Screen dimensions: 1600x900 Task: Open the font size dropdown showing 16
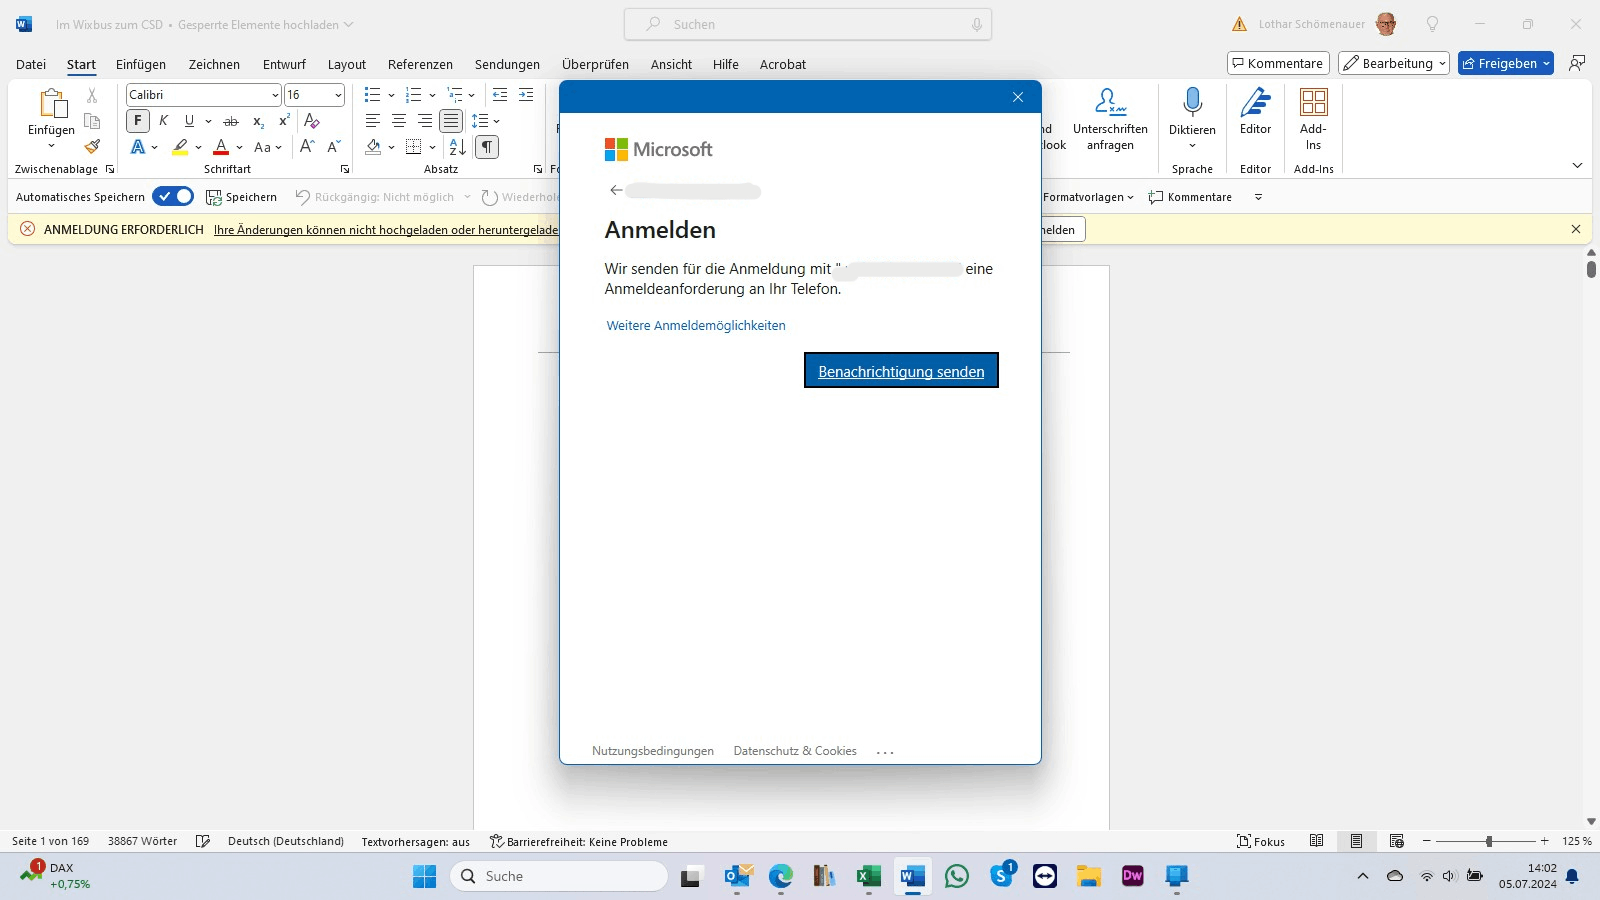pos(338,95)
